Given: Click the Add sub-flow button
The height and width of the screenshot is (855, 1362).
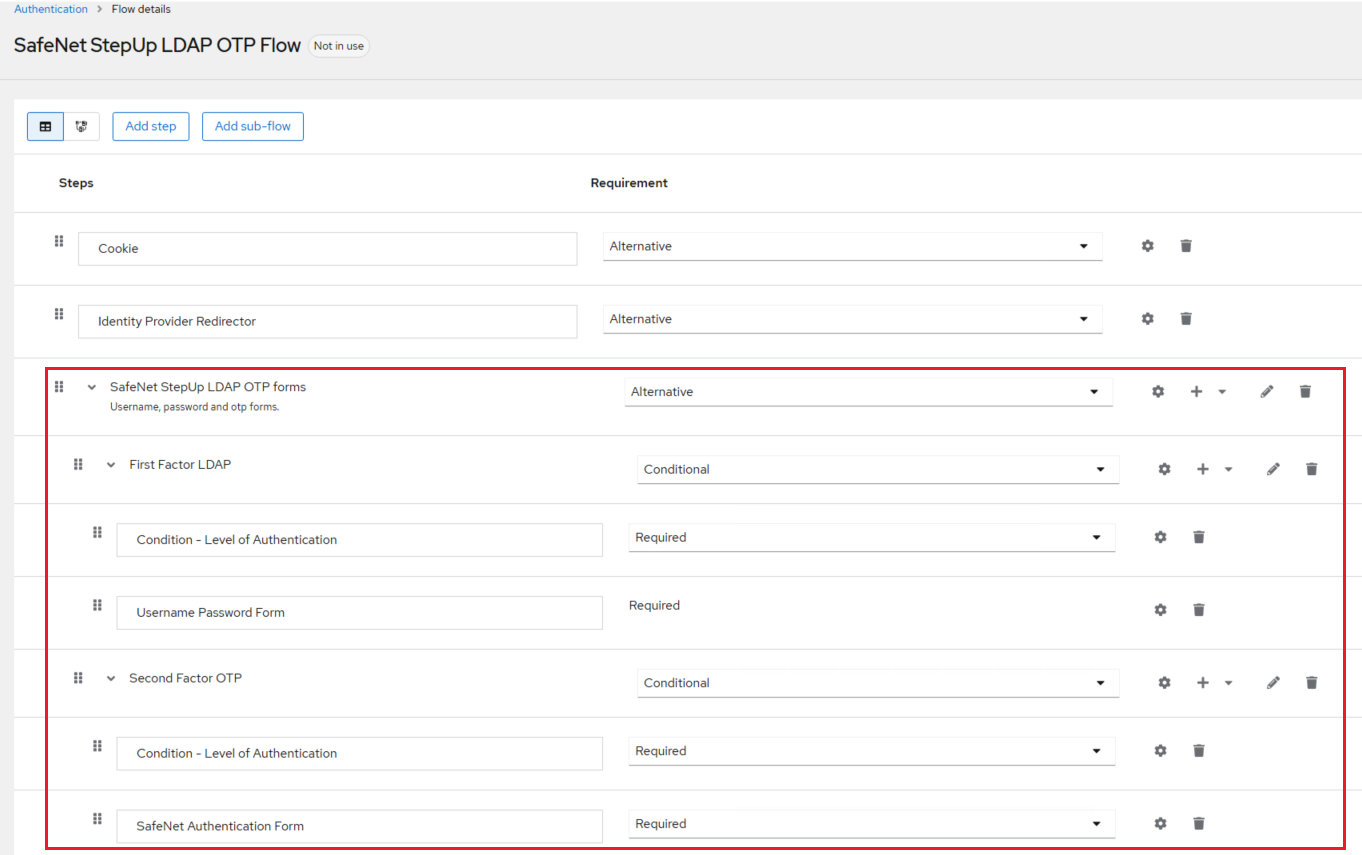Looking at the screenshot, I should tap(253, 127).
